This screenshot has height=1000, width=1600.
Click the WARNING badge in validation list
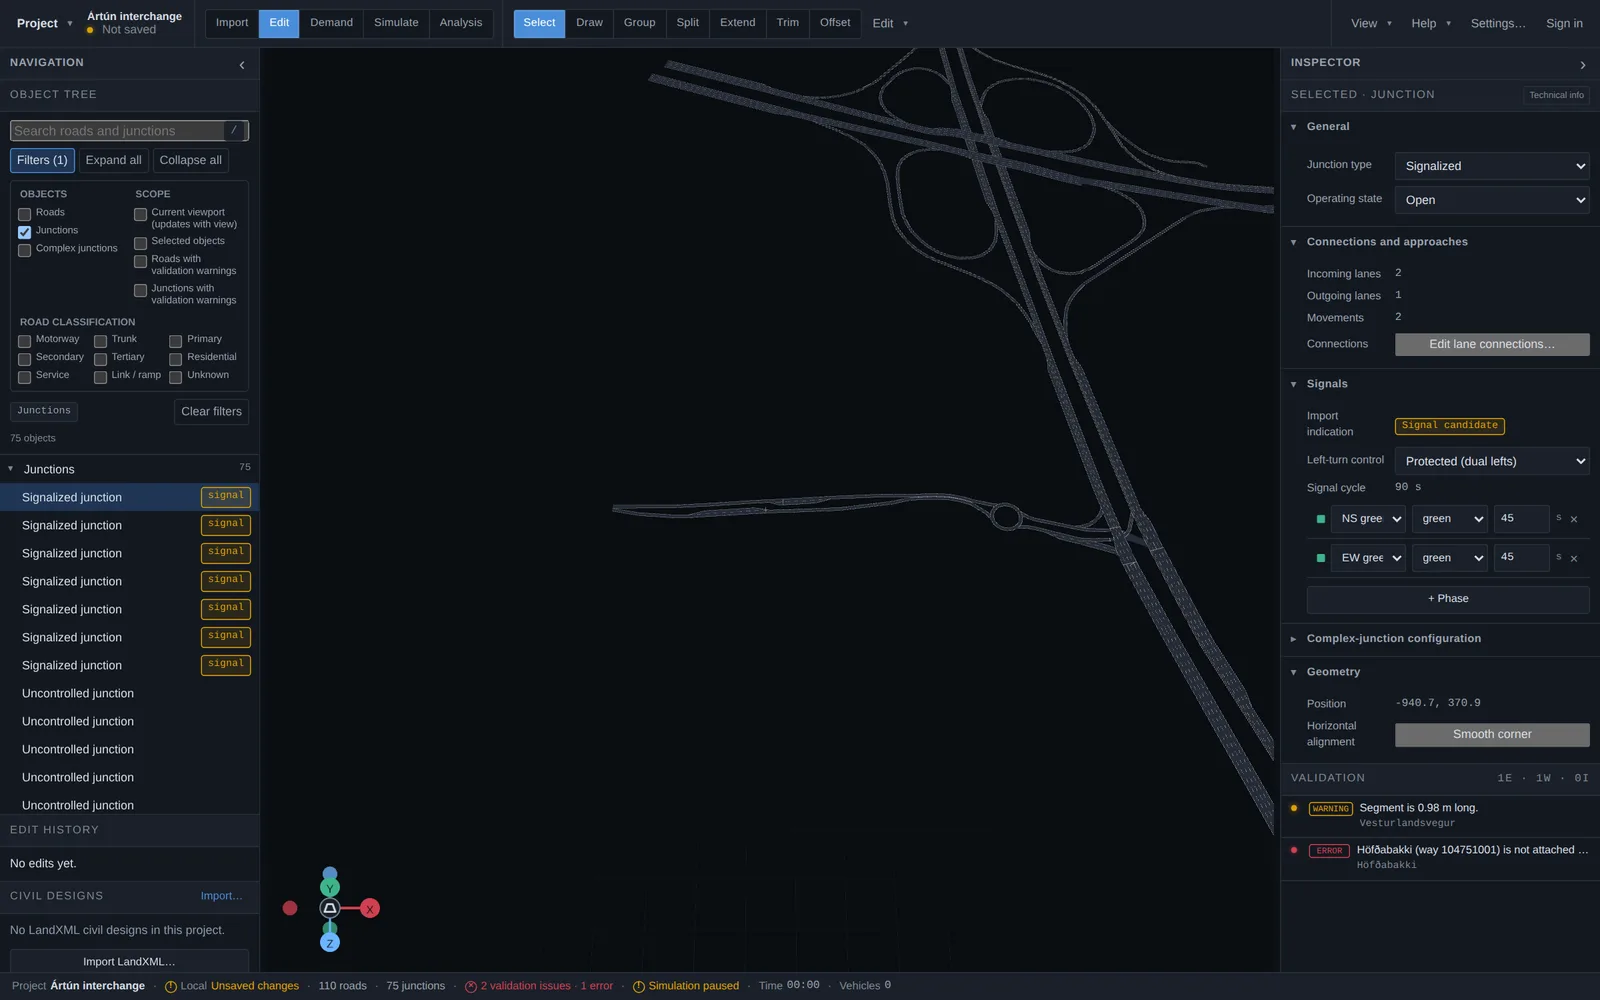pyautogui.click(x=1330, y=809)
